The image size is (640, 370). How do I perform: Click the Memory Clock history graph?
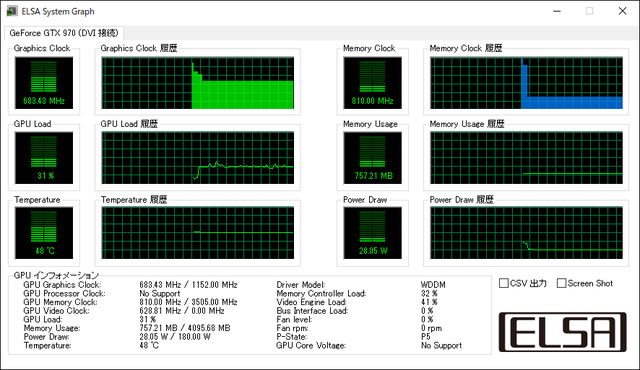pyautogui.click(x=526, y=83)
